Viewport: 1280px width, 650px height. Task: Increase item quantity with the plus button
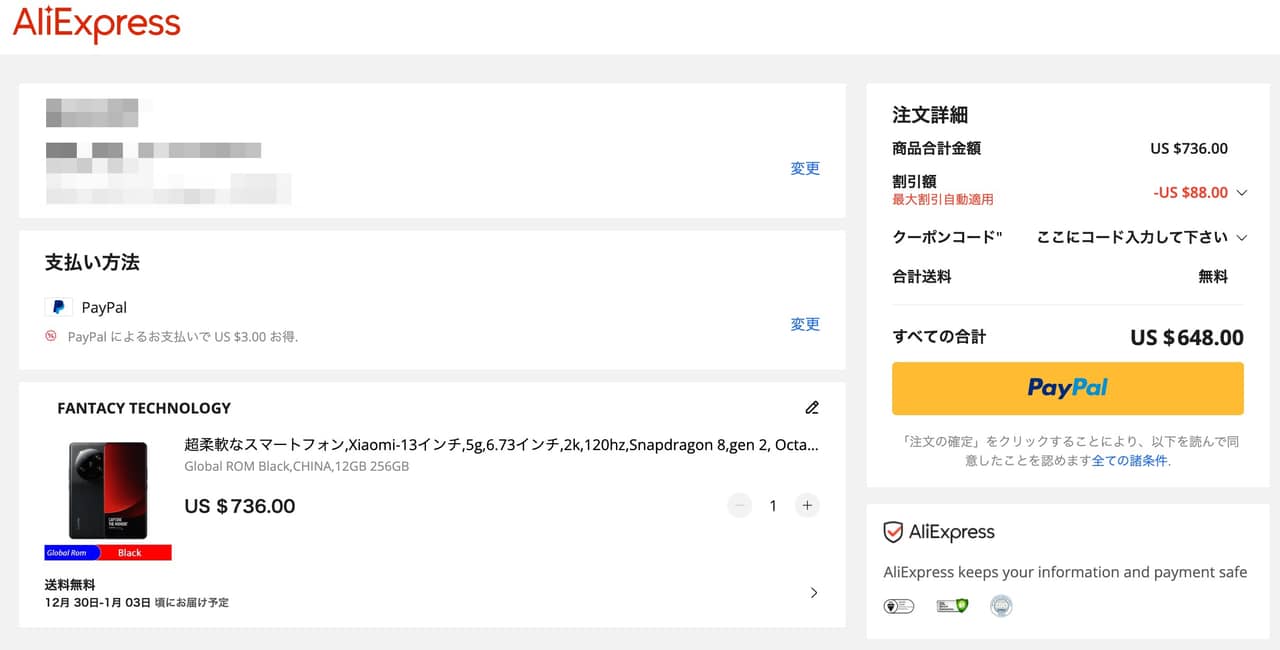click(x=807, y=506)
